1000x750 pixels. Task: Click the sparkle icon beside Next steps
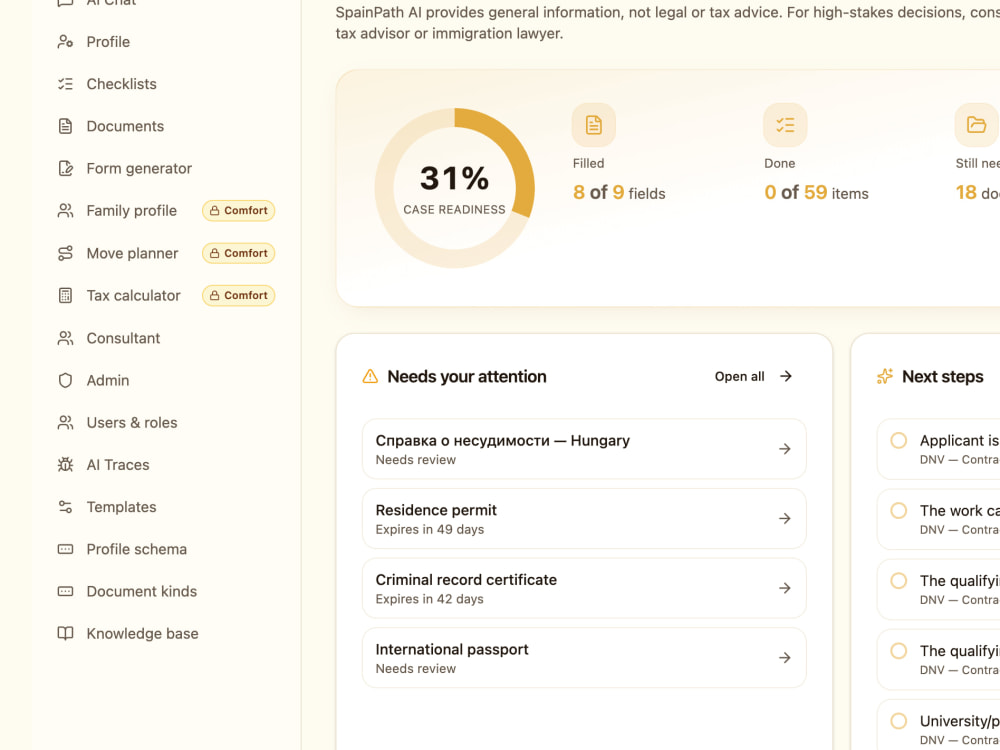tap(885, 376)
